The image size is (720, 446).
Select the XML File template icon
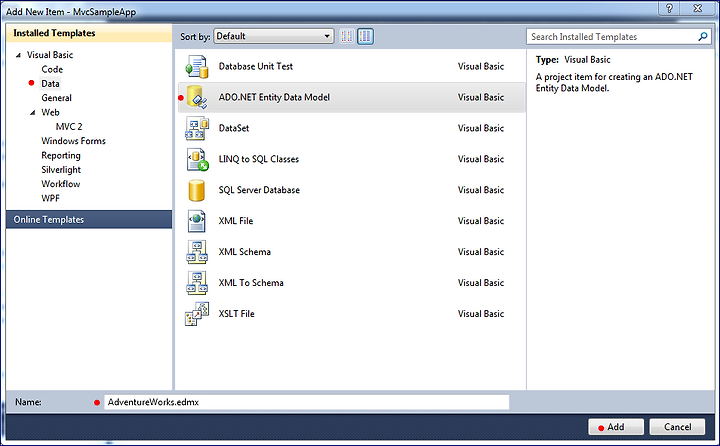(x=197, y=221)
